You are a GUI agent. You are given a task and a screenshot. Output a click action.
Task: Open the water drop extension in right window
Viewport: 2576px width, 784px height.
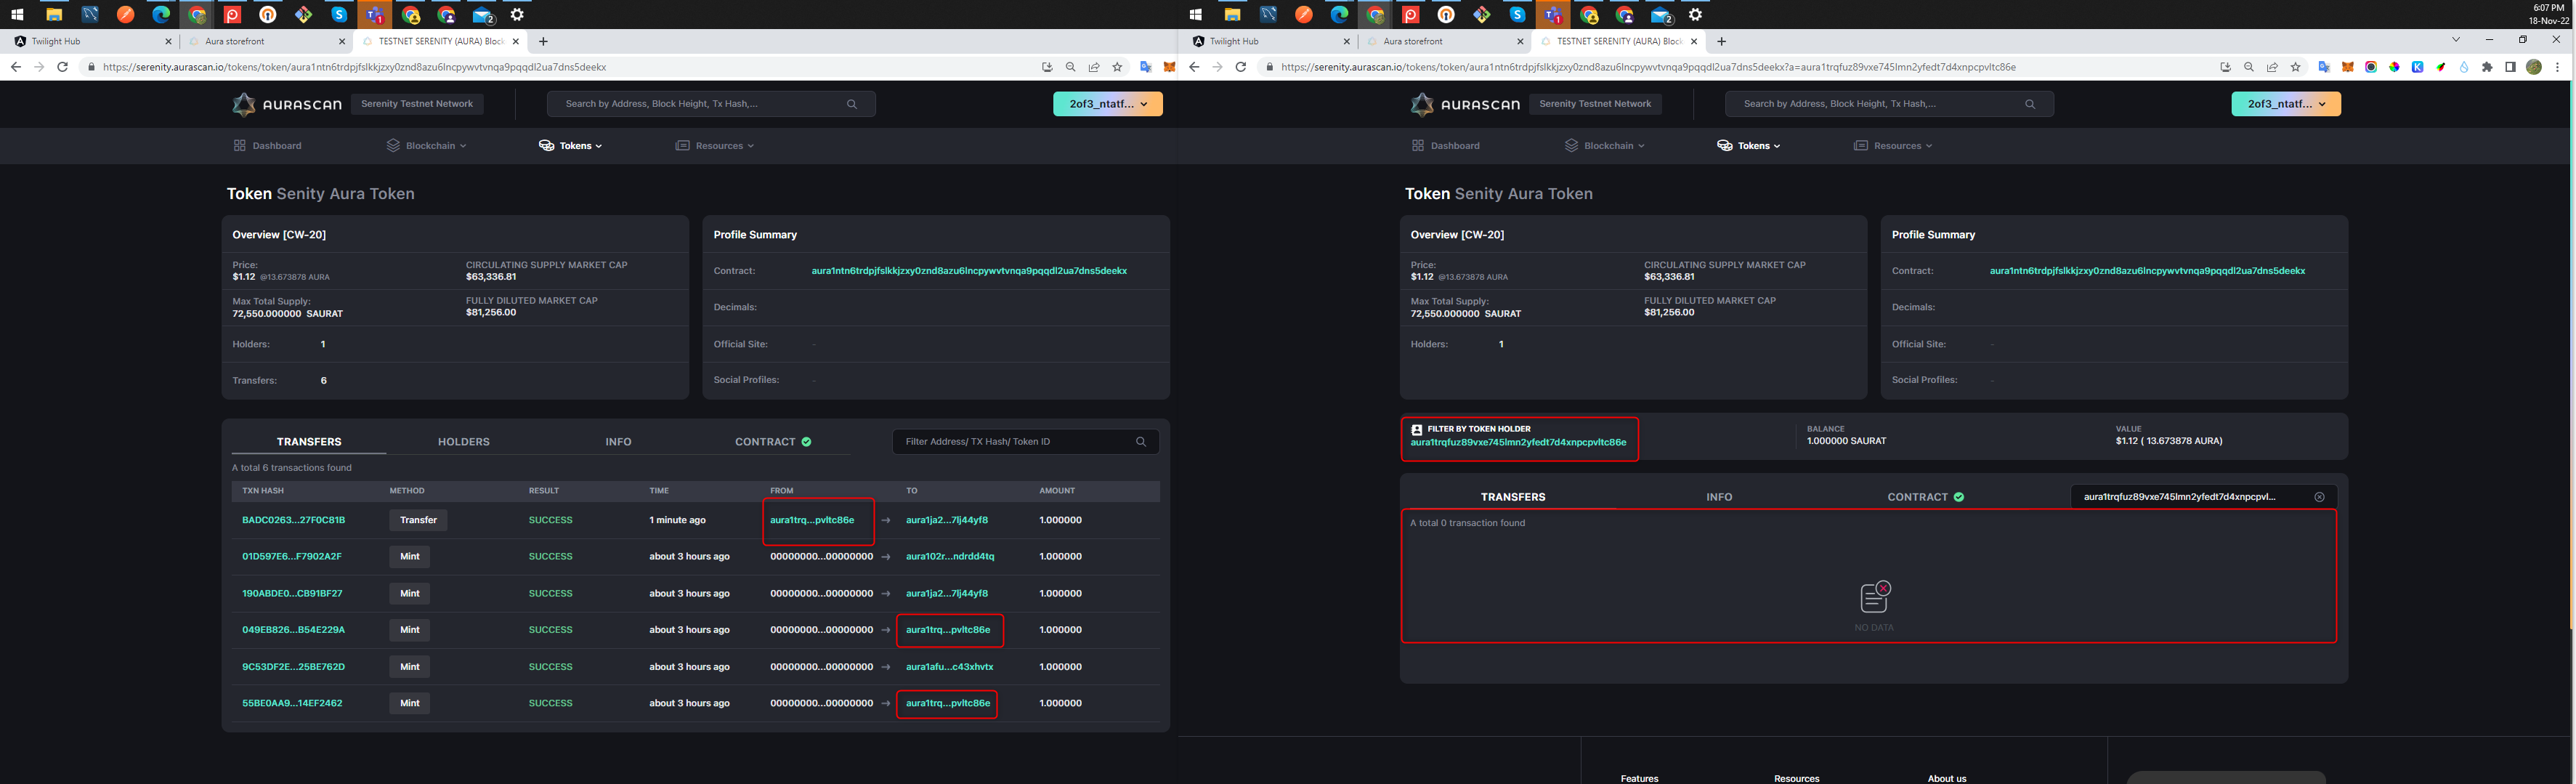pyautogui.click(x=2464, y=67)
